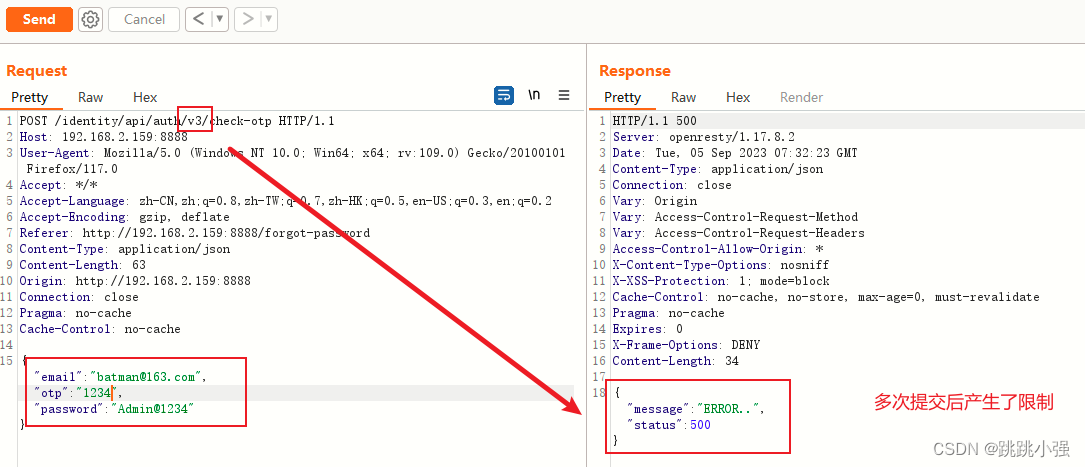1085x467 pixels.
Task: Open the Request Hex tab
Action: click(x=145, y=97)
